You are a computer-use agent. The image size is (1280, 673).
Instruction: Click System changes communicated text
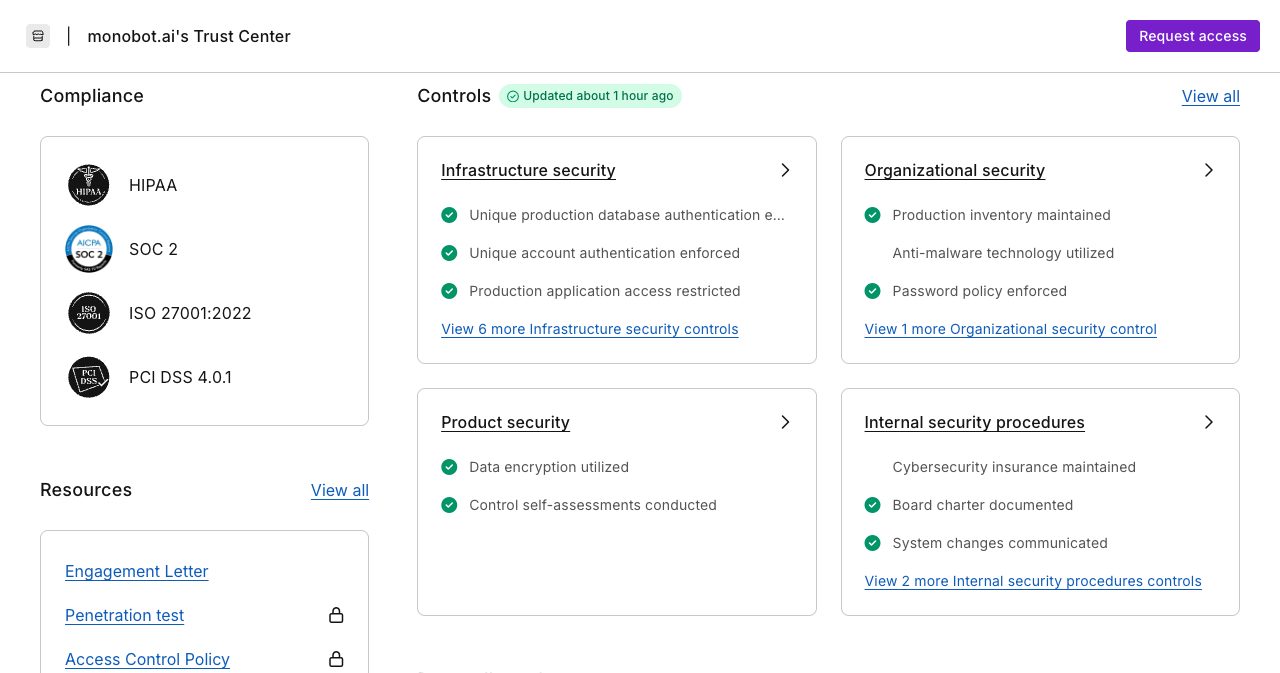point(1000,543)
